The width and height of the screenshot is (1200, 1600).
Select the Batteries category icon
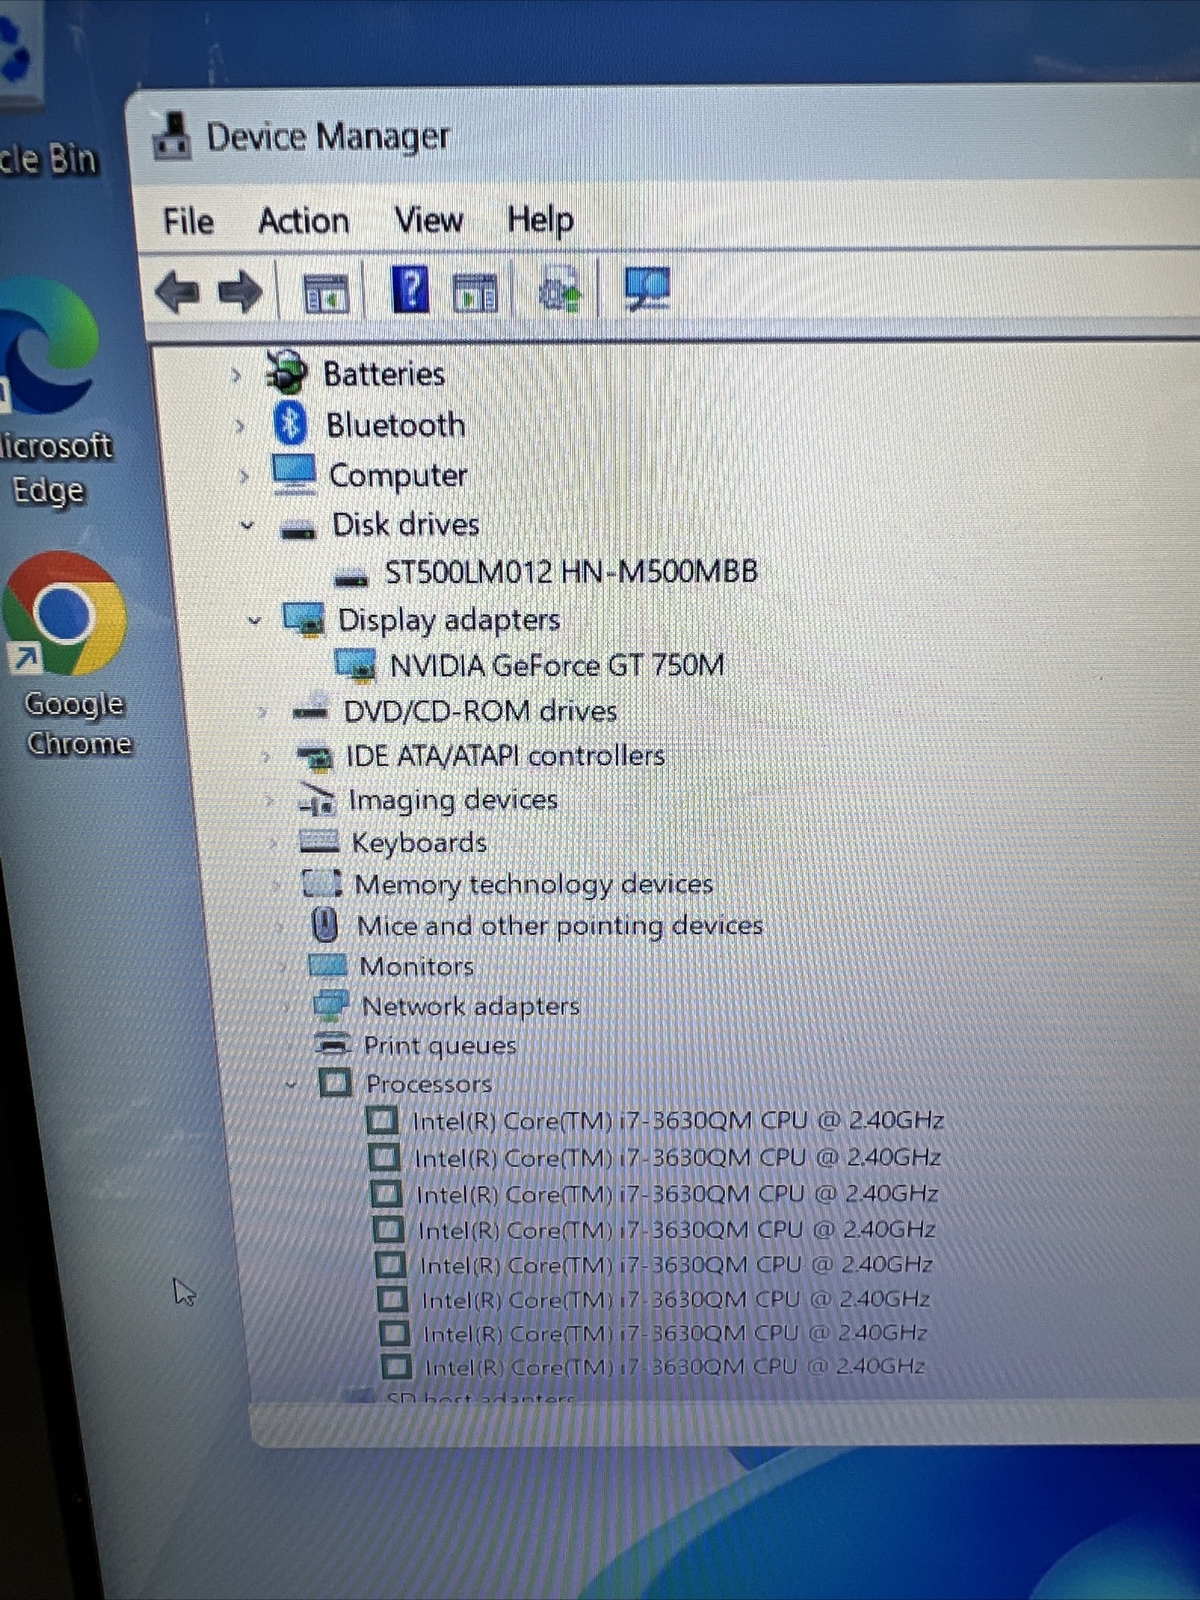coord(287,372)
